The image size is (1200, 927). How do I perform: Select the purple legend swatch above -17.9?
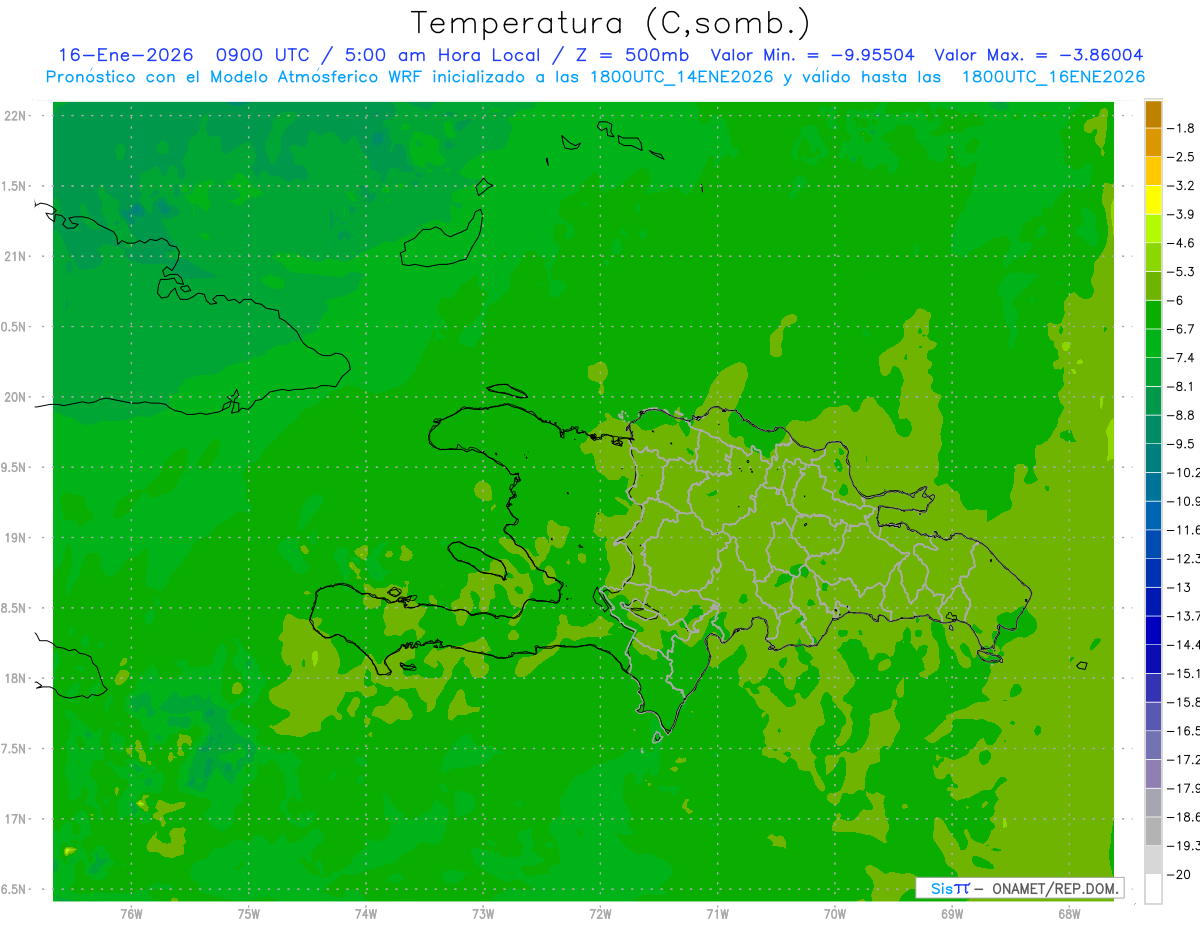[x=1153, y=774]
